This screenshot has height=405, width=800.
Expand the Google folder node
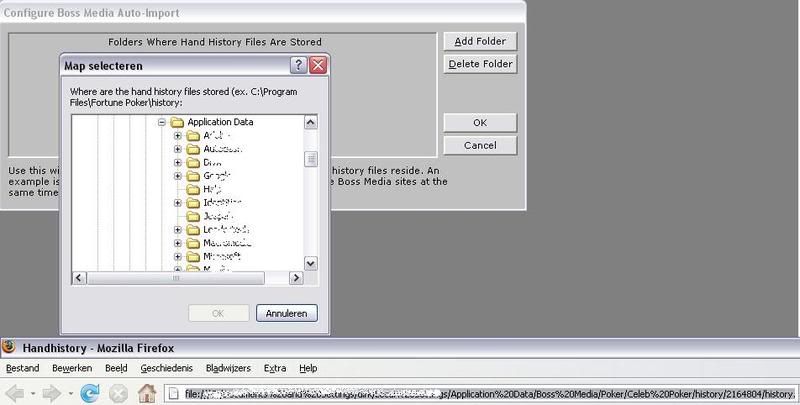(x=178, y=176)
